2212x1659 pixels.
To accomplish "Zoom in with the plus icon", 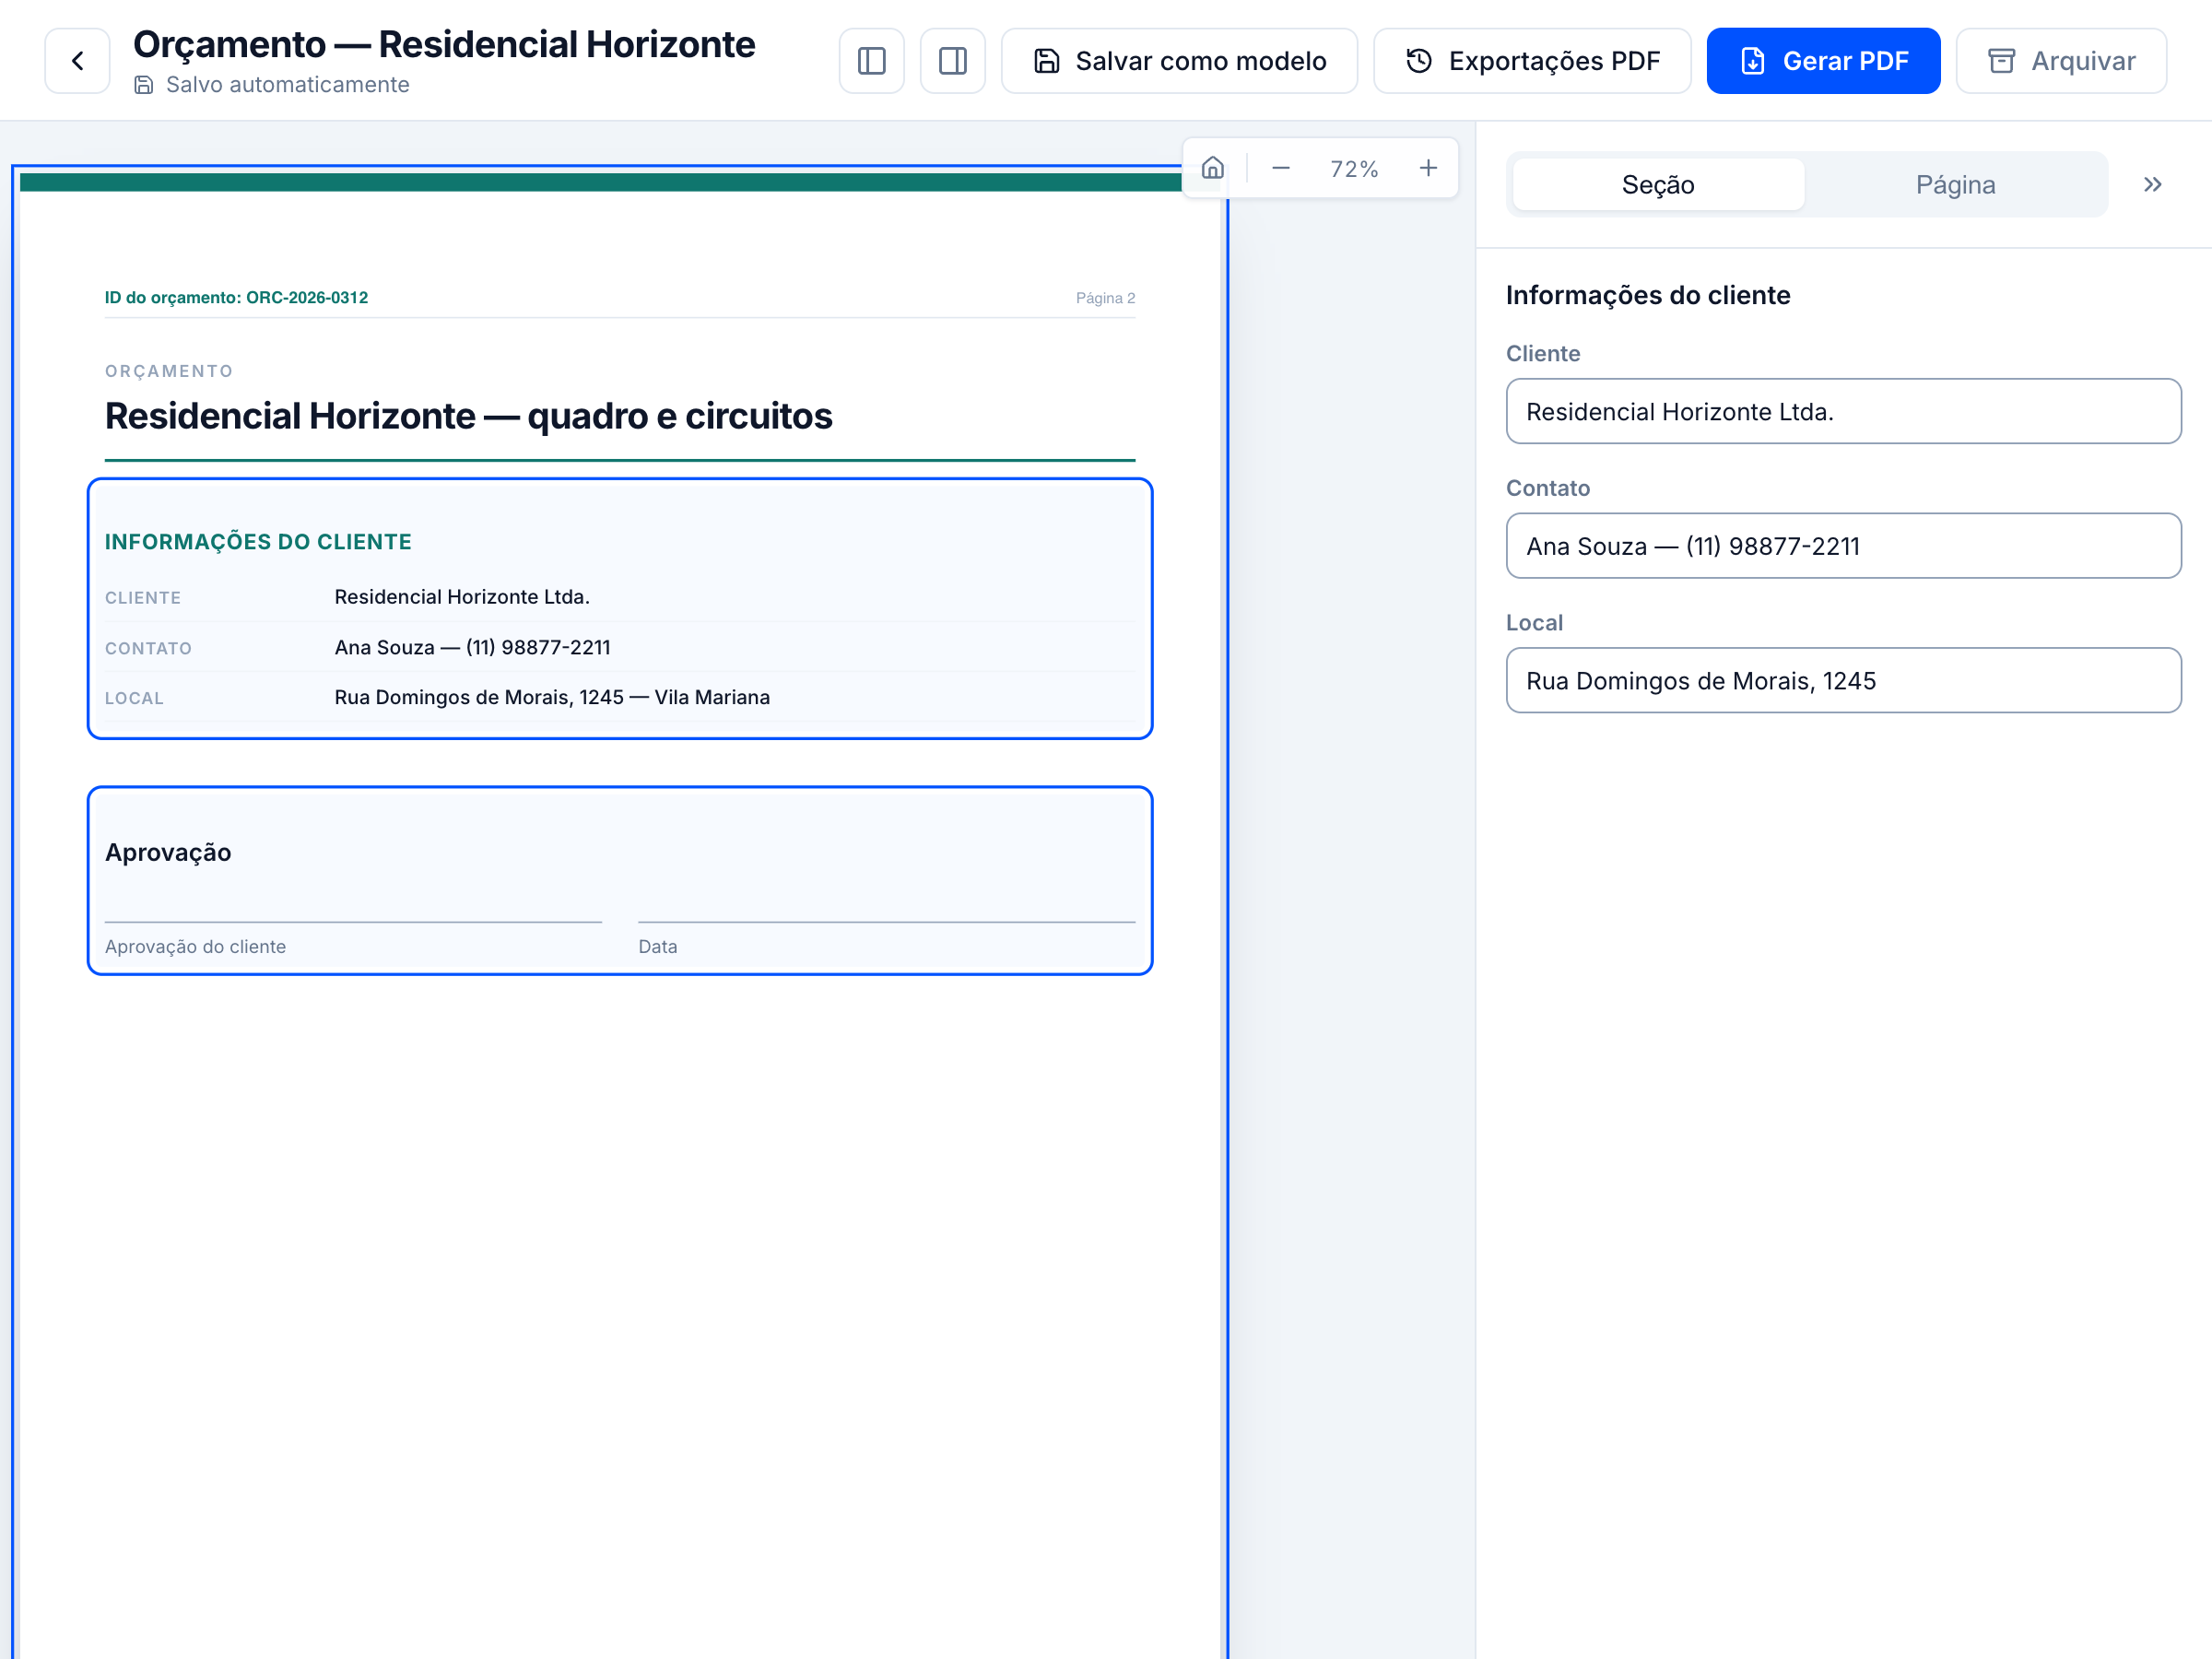I will tap(1428, 168).
